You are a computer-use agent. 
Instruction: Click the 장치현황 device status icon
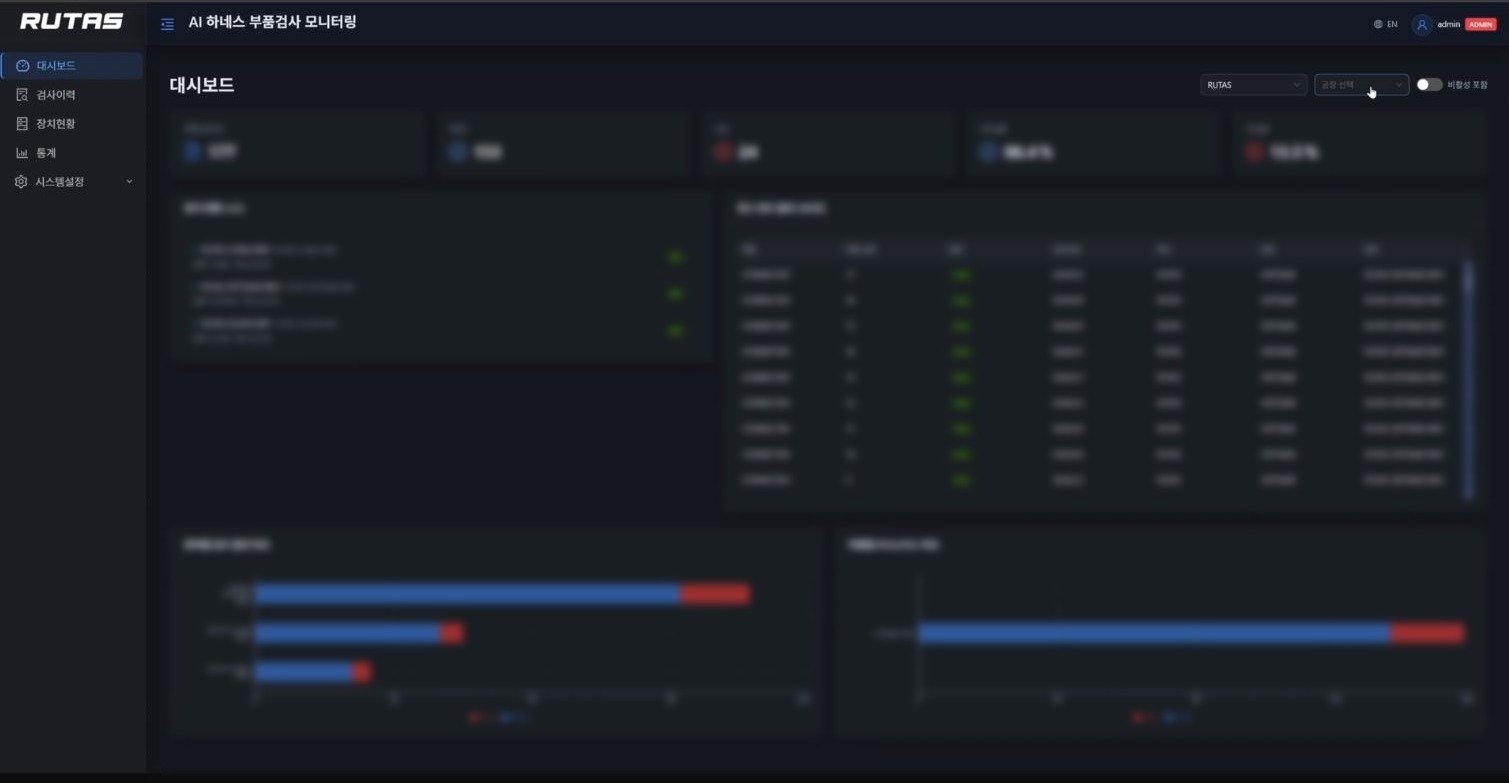click(x=22, y=124)
